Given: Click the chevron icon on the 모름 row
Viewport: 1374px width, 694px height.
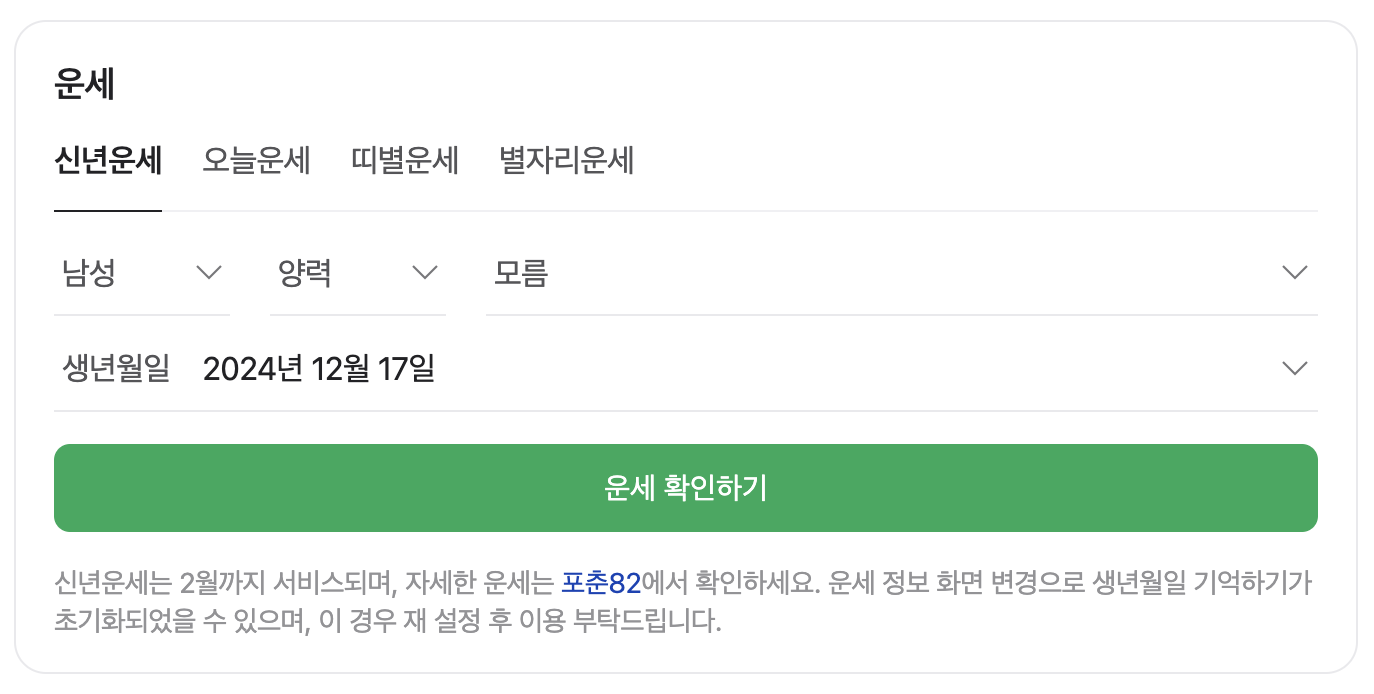Looking at the screenshot, I should [1295, 272].
